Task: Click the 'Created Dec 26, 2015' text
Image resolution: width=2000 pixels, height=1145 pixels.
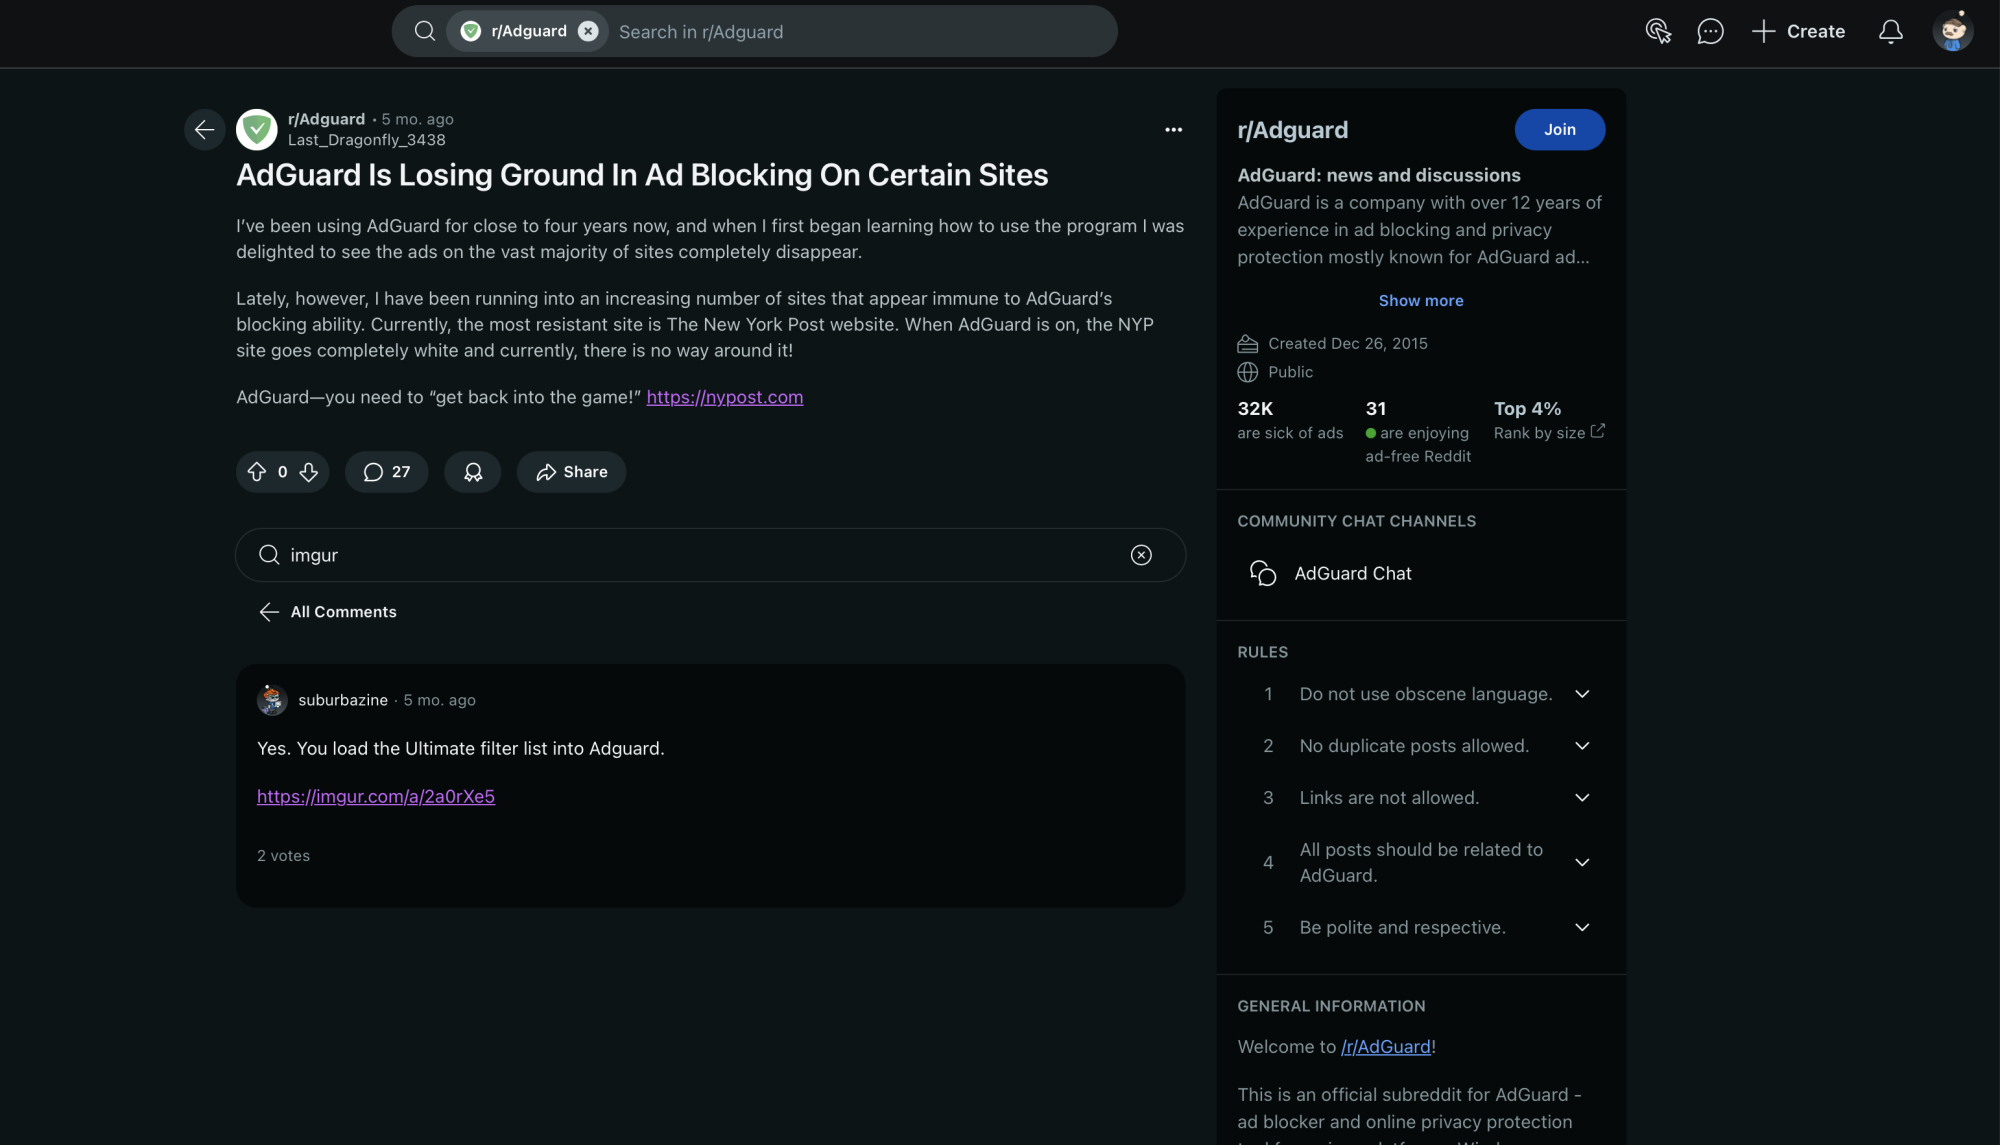Action: click(x=1348, y=343)
